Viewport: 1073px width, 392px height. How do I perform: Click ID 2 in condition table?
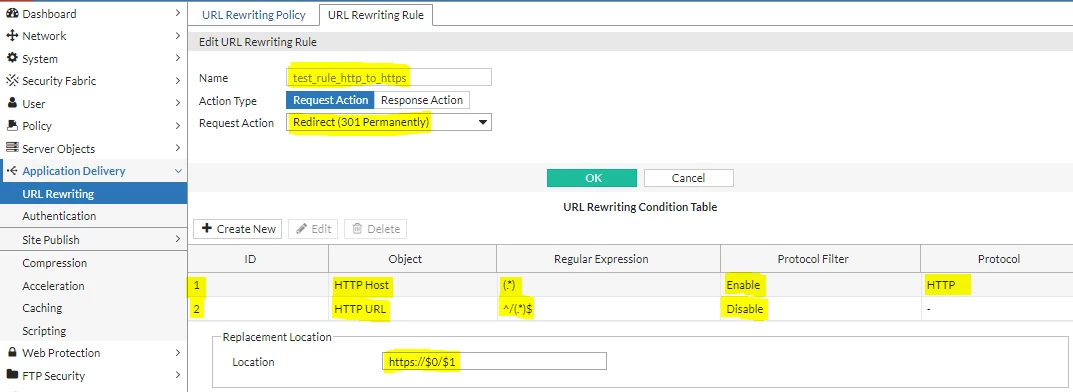tap(258, 309)
